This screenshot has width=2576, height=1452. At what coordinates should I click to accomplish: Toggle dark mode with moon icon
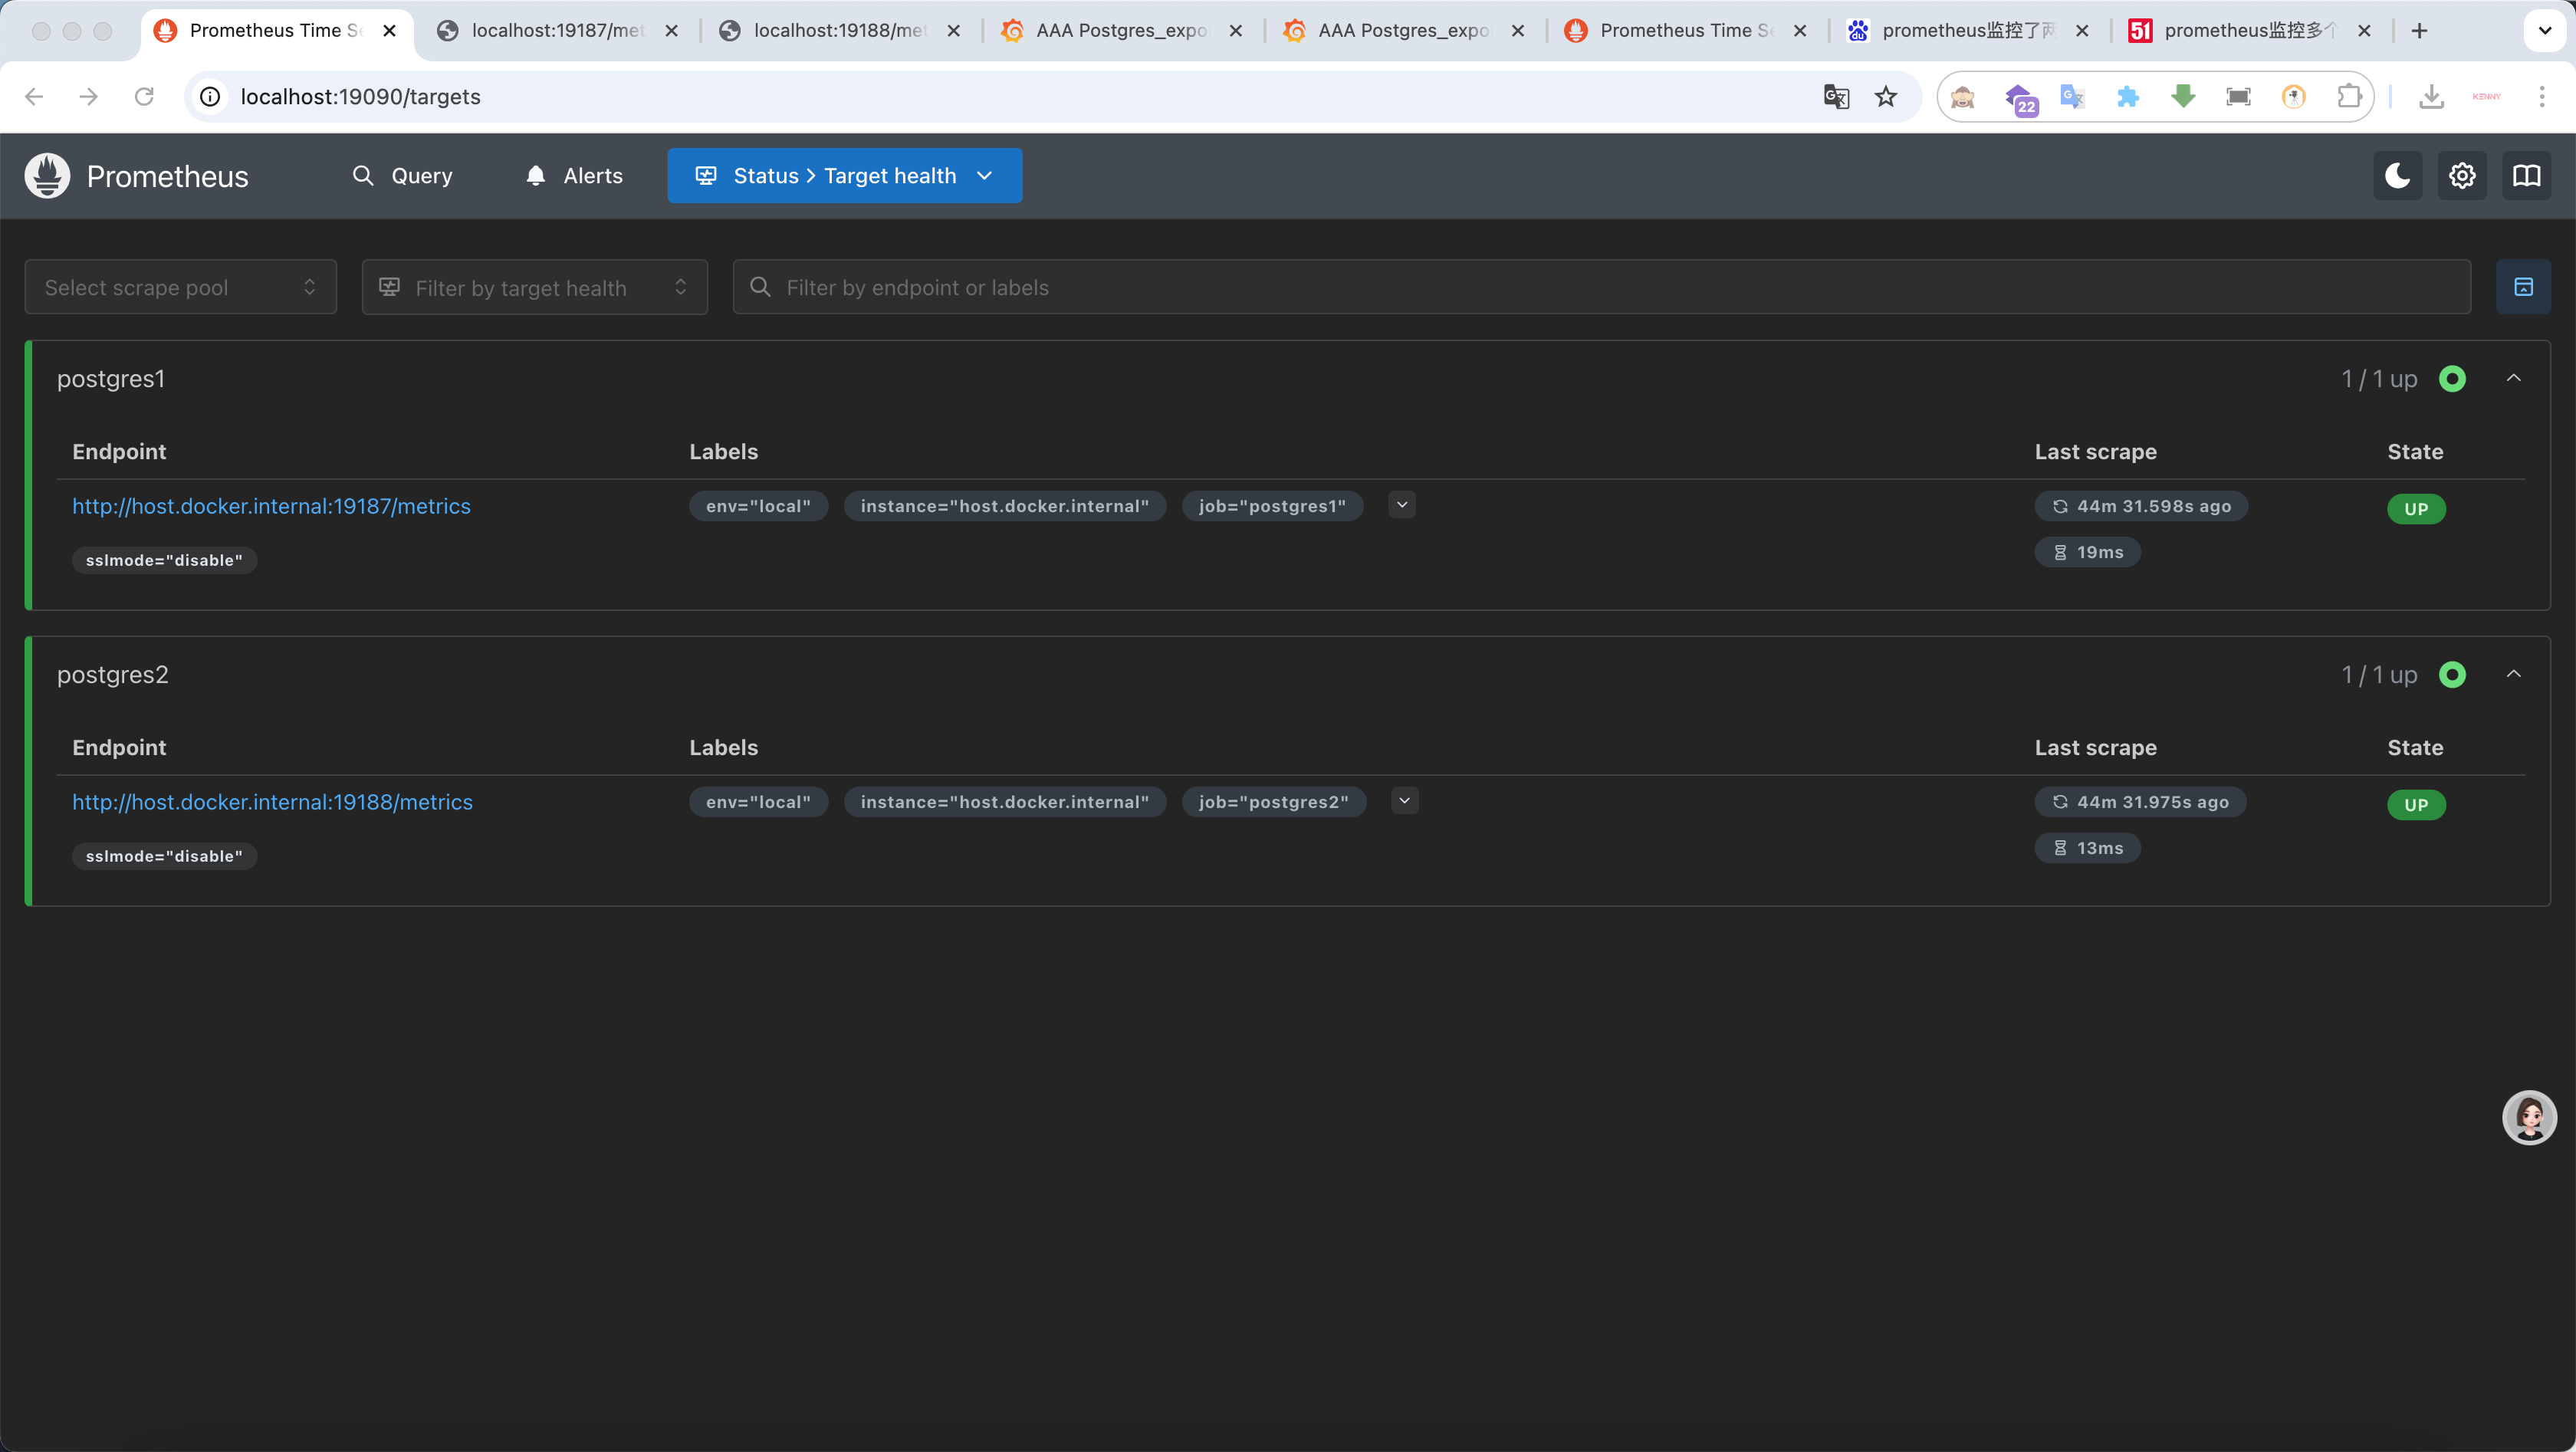point(2397,176)
